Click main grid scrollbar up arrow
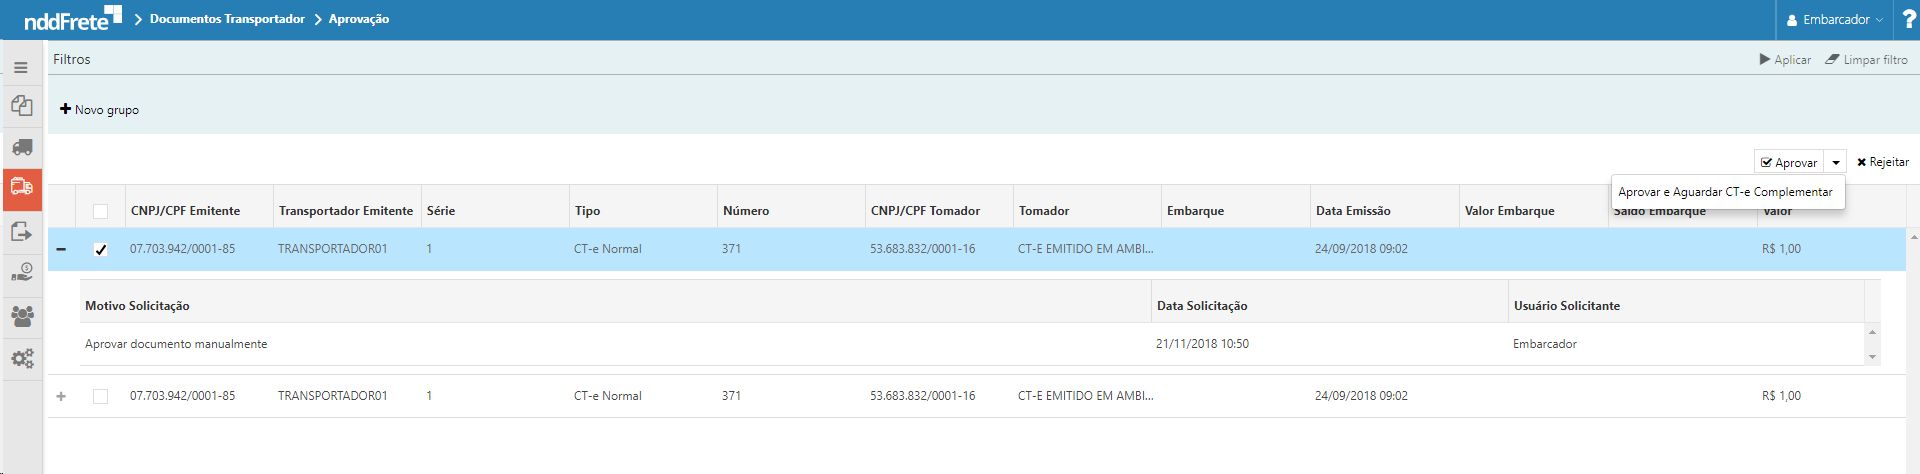 click(x=1914, y=238)
